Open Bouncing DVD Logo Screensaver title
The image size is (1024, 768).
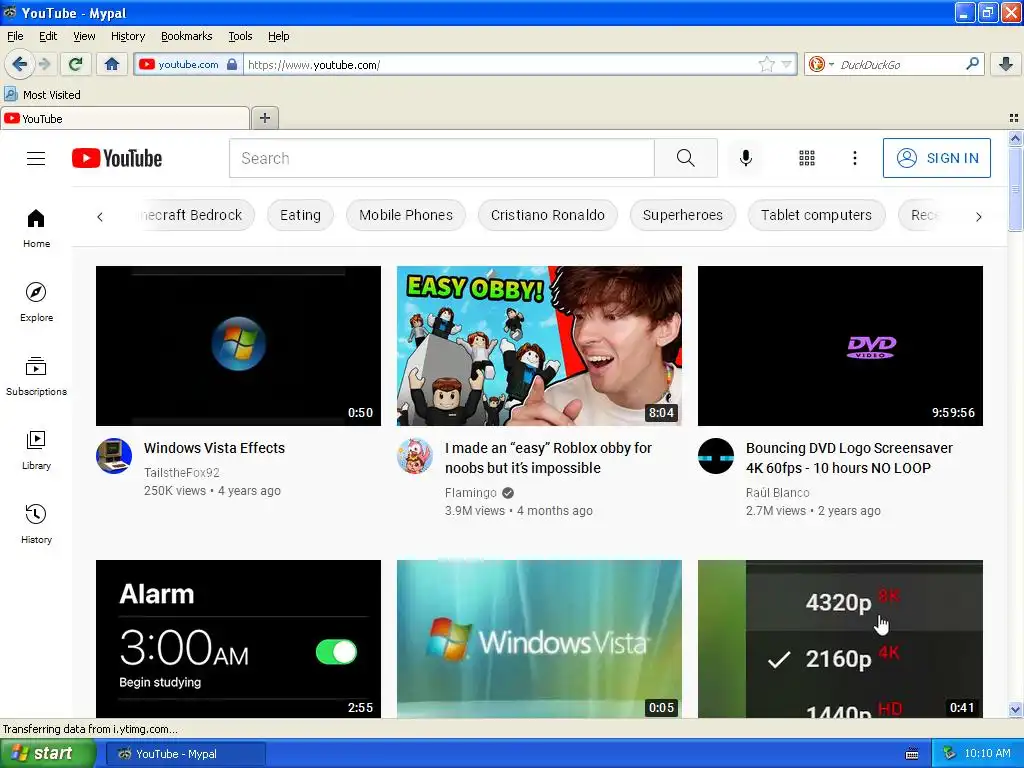click(849, 458)
